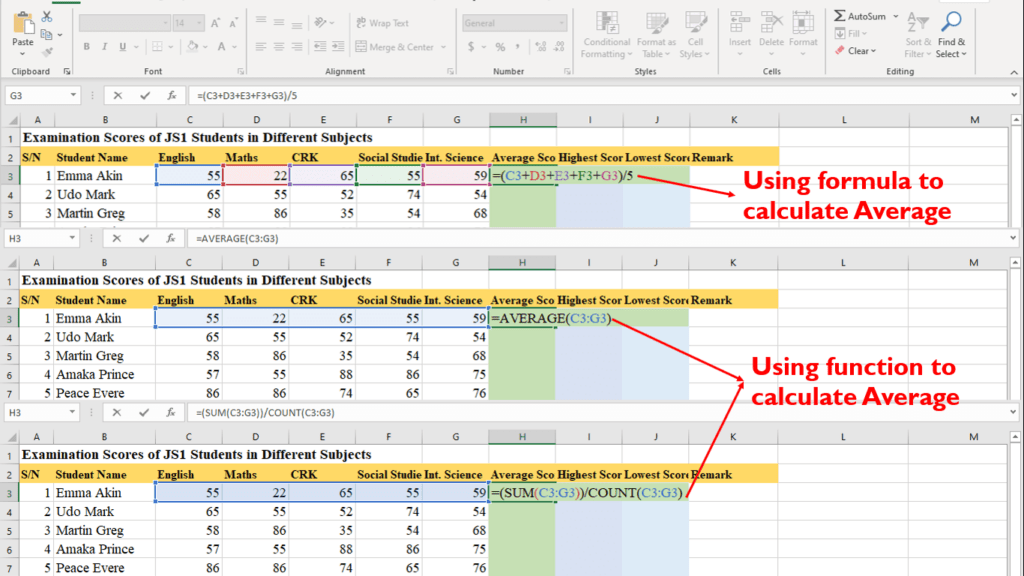Toggle Bold formatting in the Font group
1024x576 pixels.
pos(87,47)
